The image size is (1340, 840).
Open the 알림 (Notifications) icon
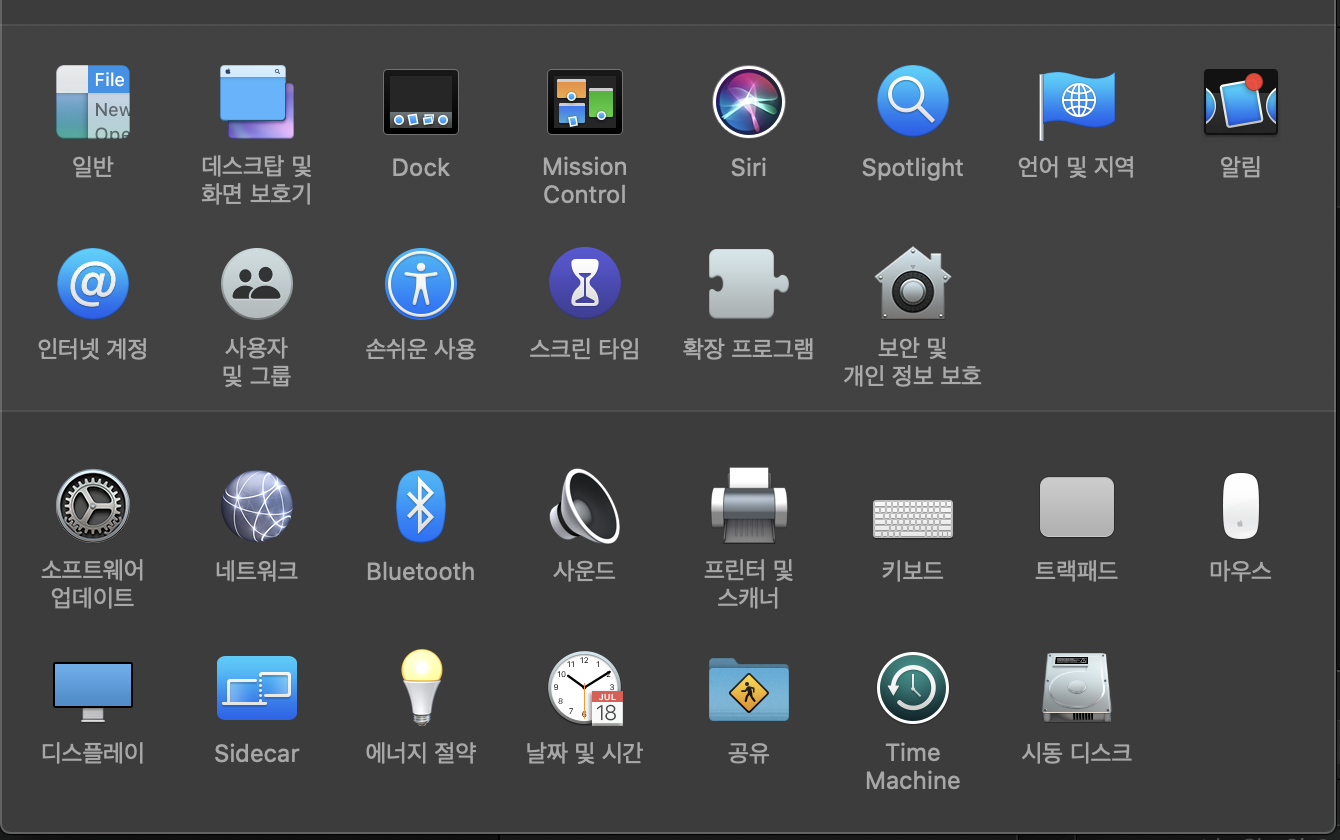(1241, 102)
